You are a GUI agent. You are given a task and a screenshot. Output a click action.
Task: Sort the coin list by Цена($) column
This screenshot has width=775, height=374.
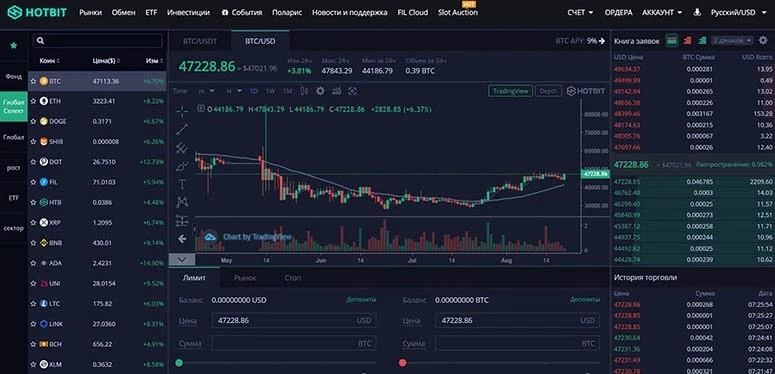coord(106,61)
